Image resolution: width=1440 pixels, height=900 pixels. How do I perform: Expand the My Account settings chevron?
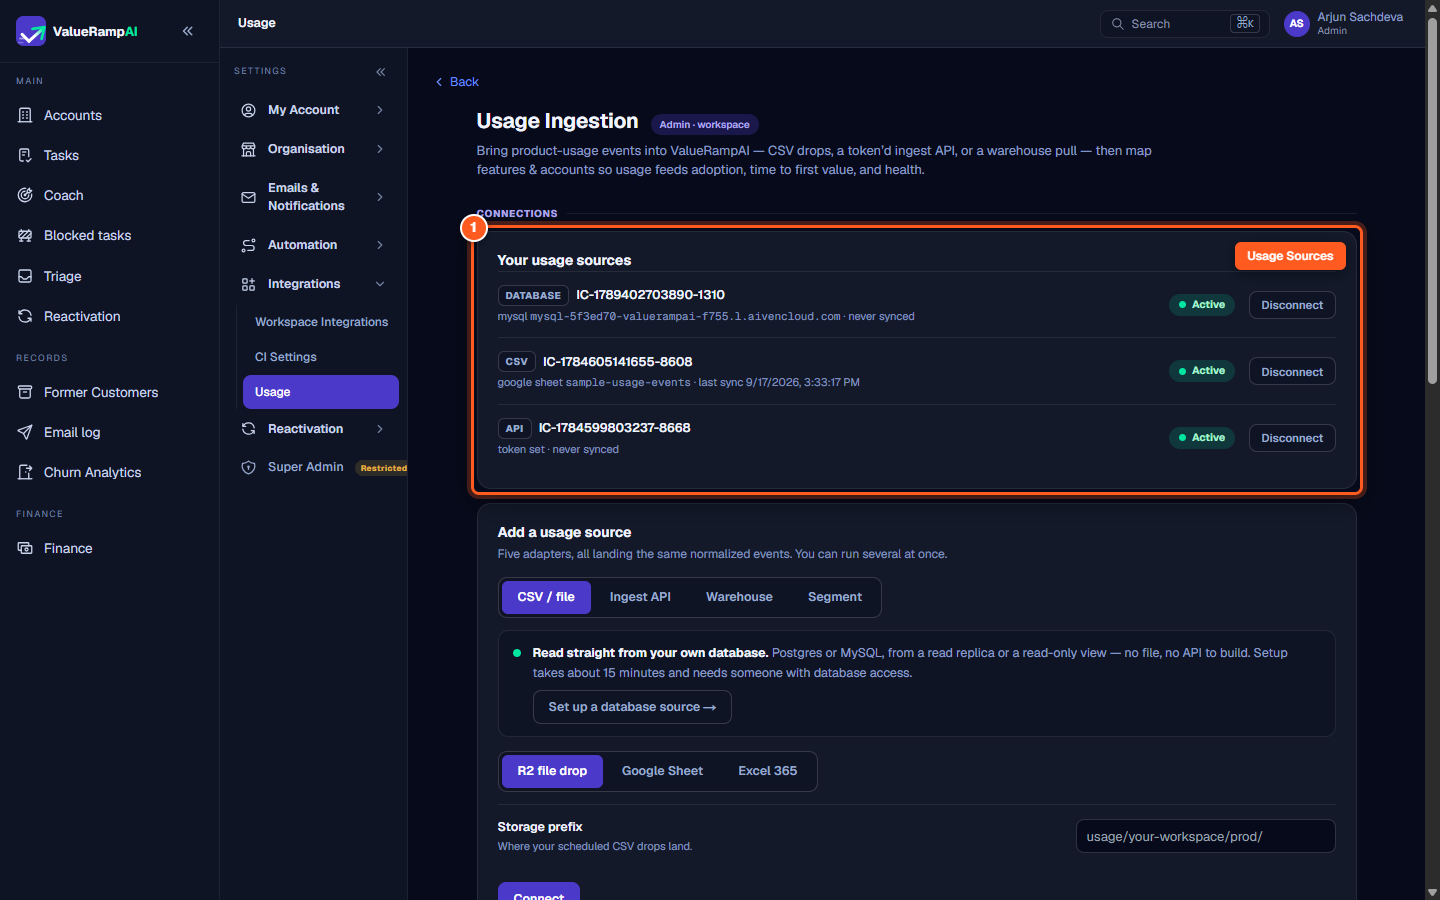tap(380, 110)
